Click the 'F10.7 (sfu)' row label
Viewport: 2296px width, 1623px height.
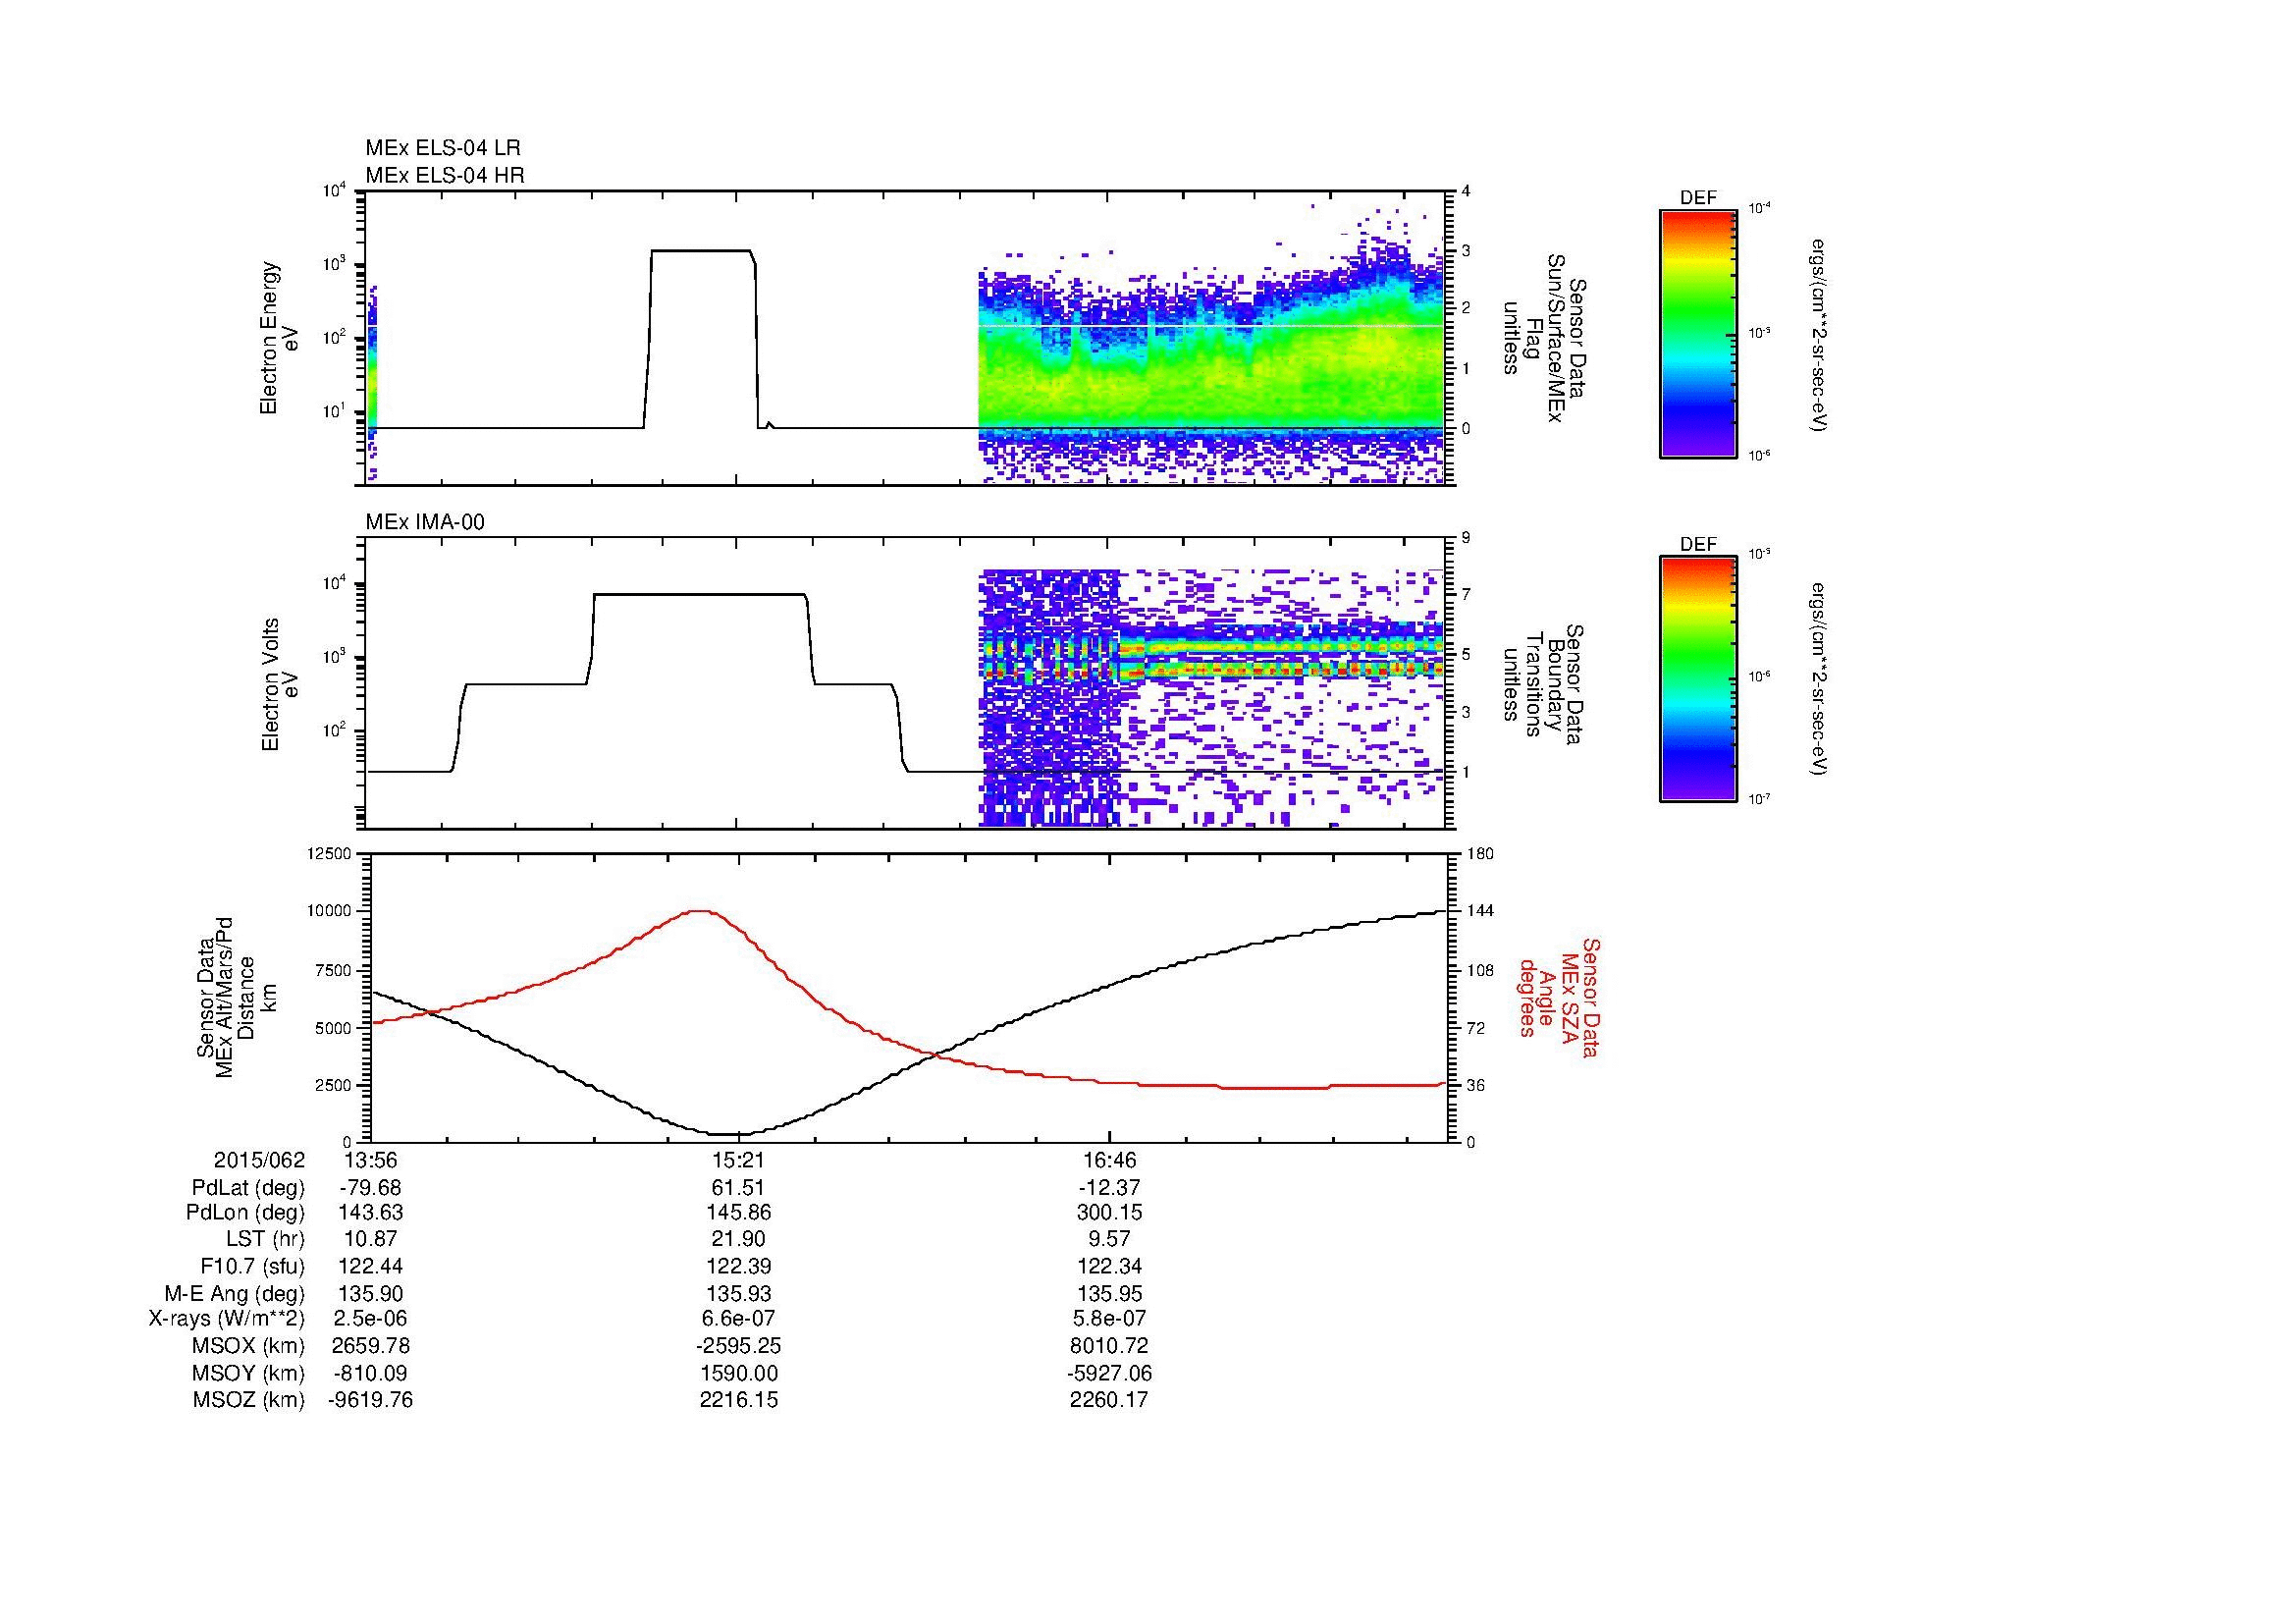click(252, 1266)
